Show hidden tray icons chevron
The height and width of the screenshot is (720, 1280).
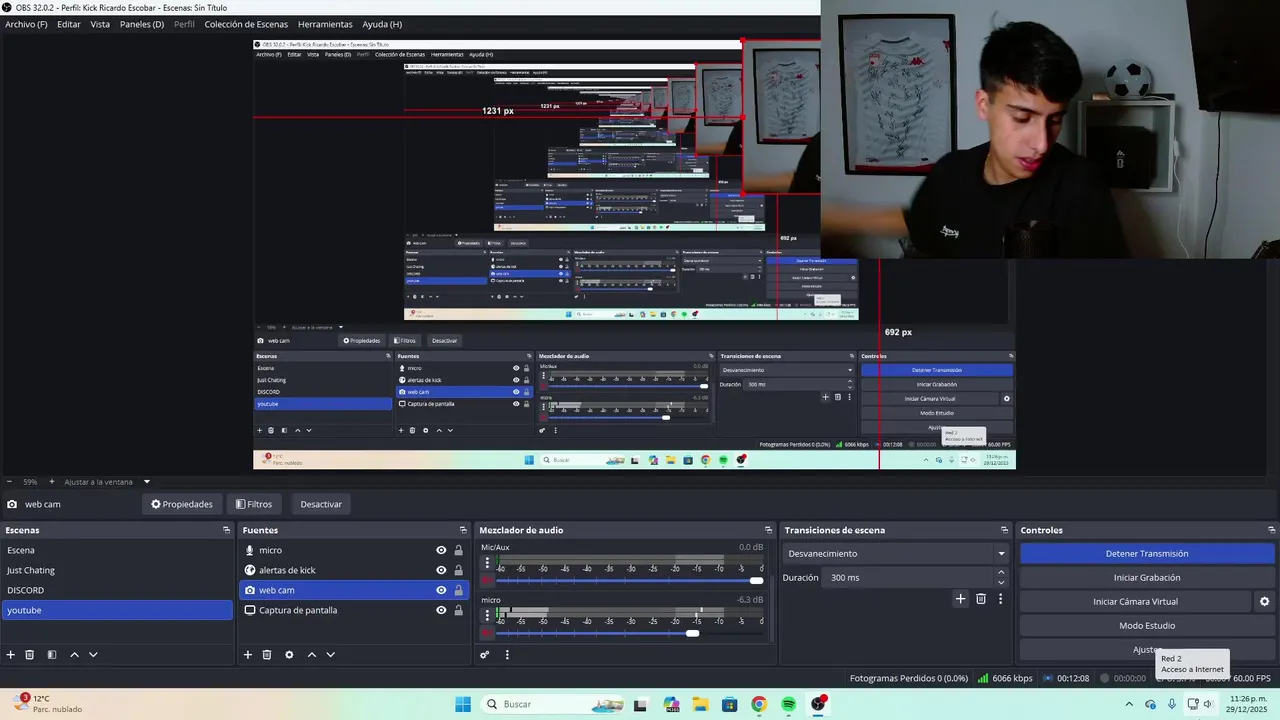[1129, 704]
